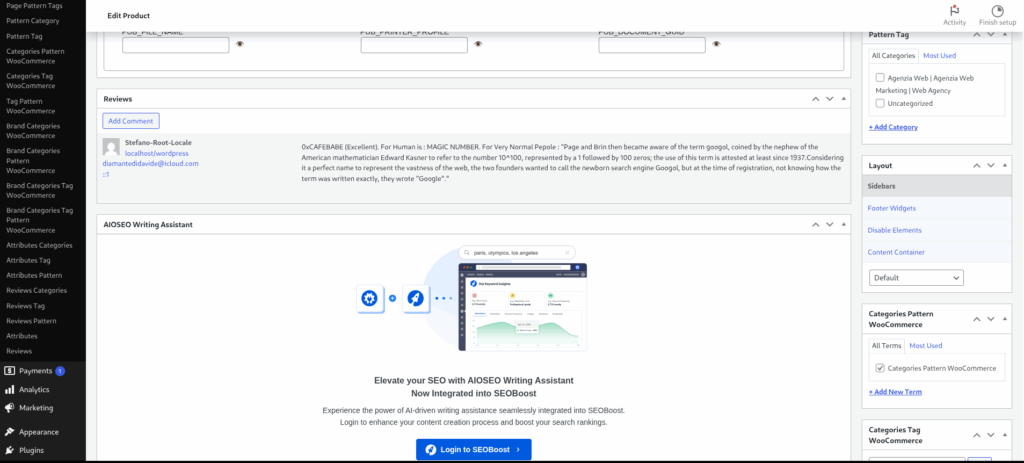Viewport: 1024px width, 463px height.
Task: Click Stefano-Root-Locale's avatar image
Action: [111, 146]
